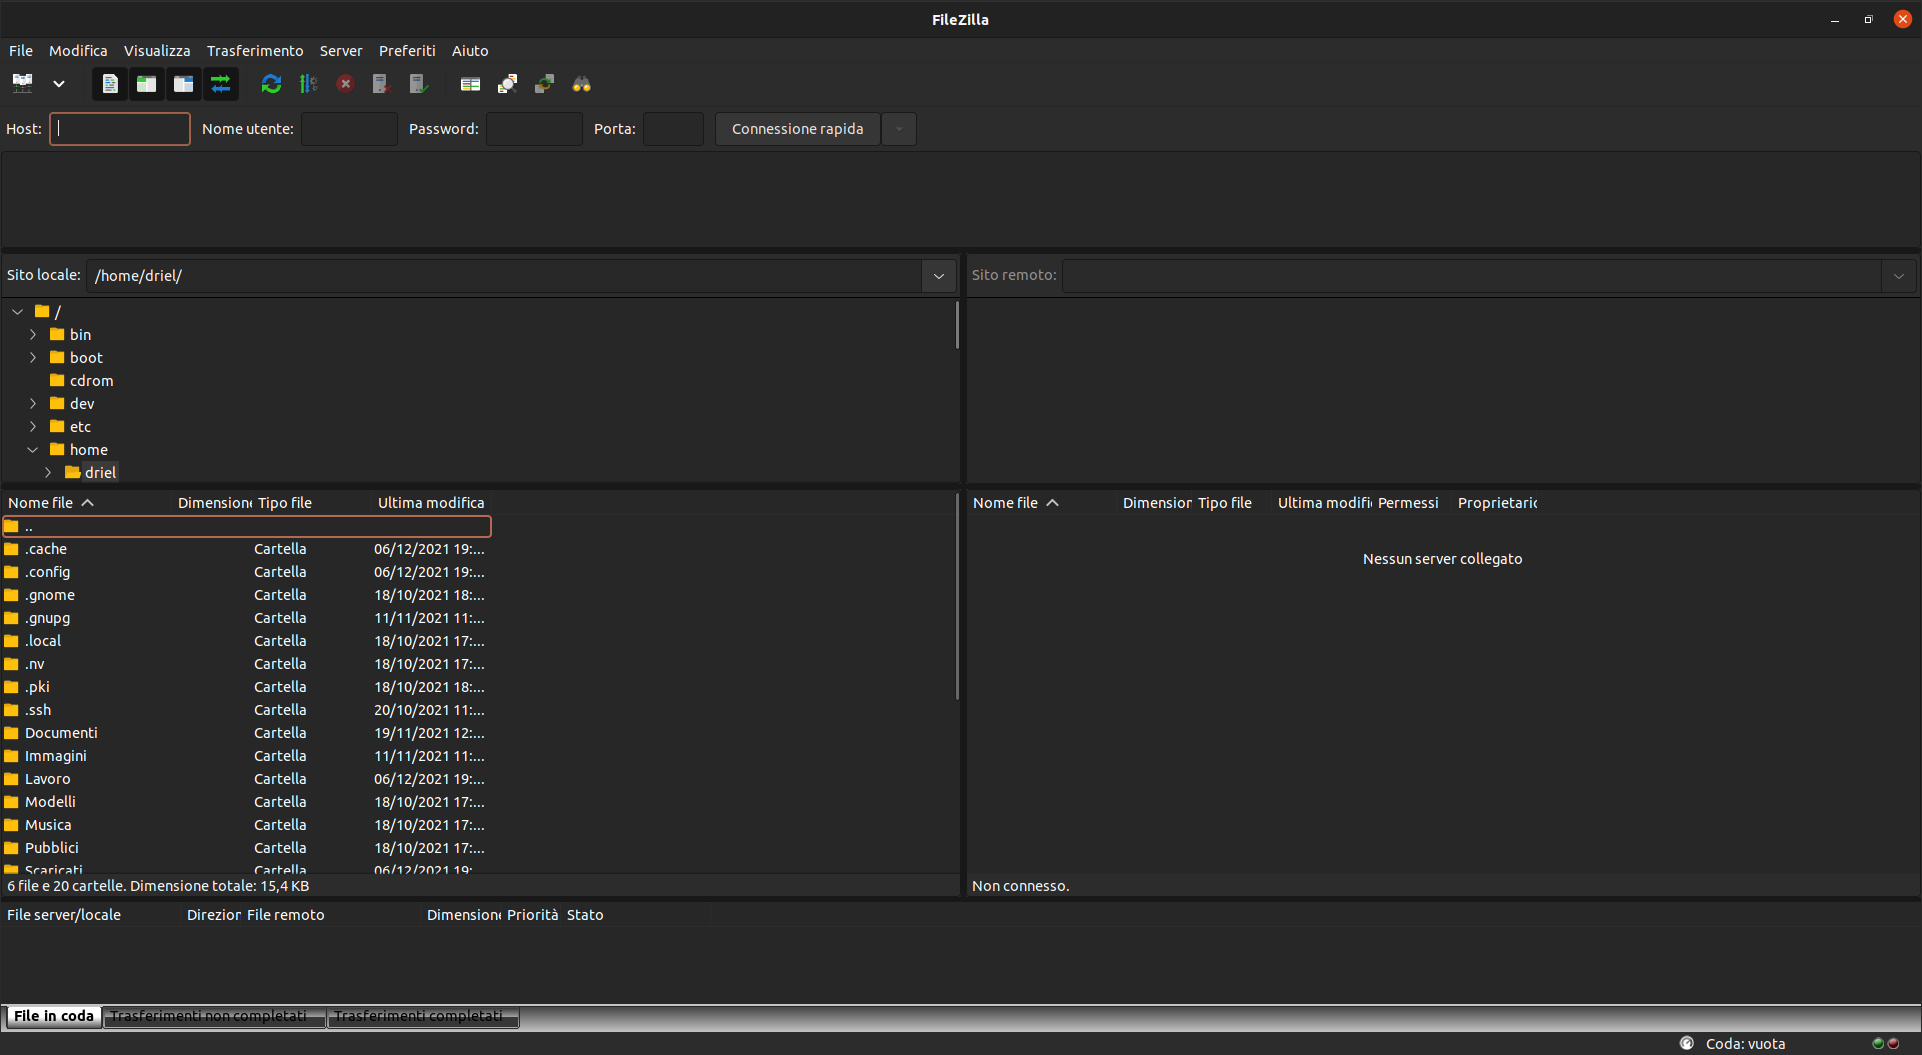Cancel the current operation
This screenshot has height=1055, width=1922.
[345, 84]
